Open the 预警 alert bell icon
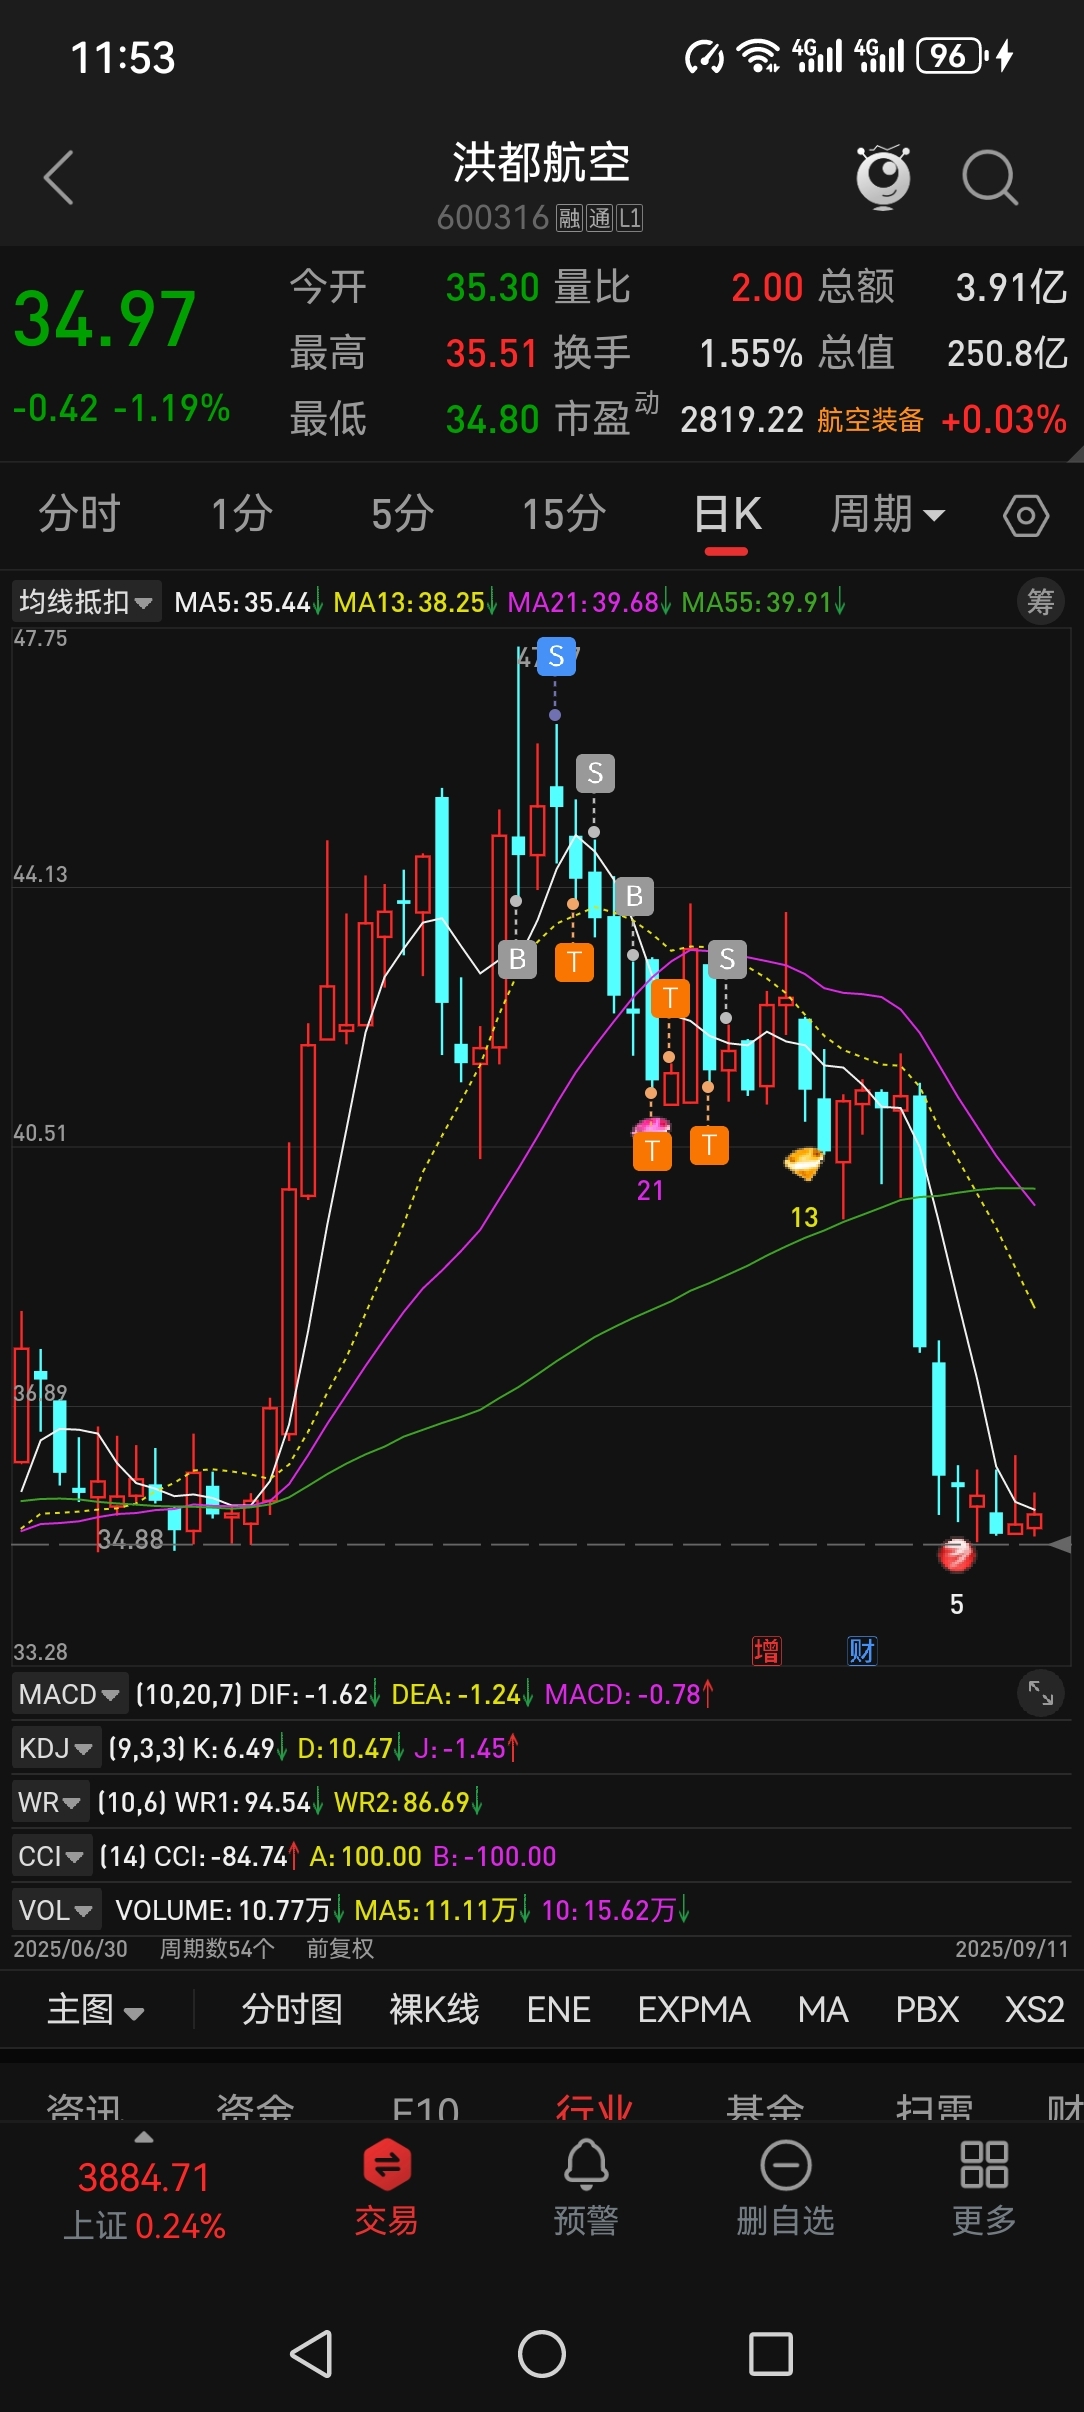1084x2412 pixels. click(586, 2190)
